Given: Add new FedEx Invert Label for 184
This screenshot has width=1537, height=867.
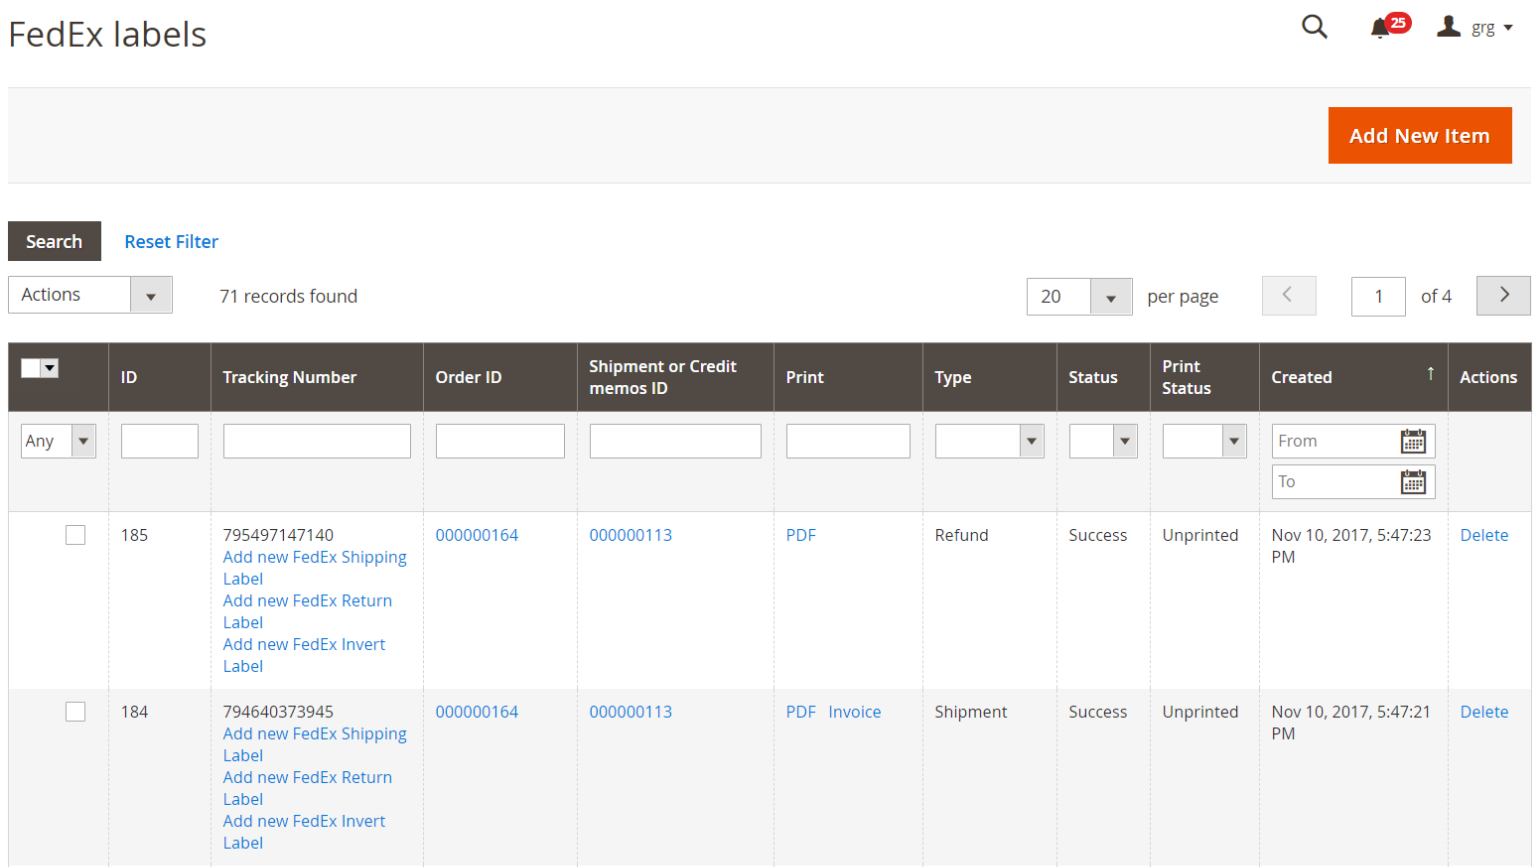Looking at the screenshot, I should [x=304, y=832].
